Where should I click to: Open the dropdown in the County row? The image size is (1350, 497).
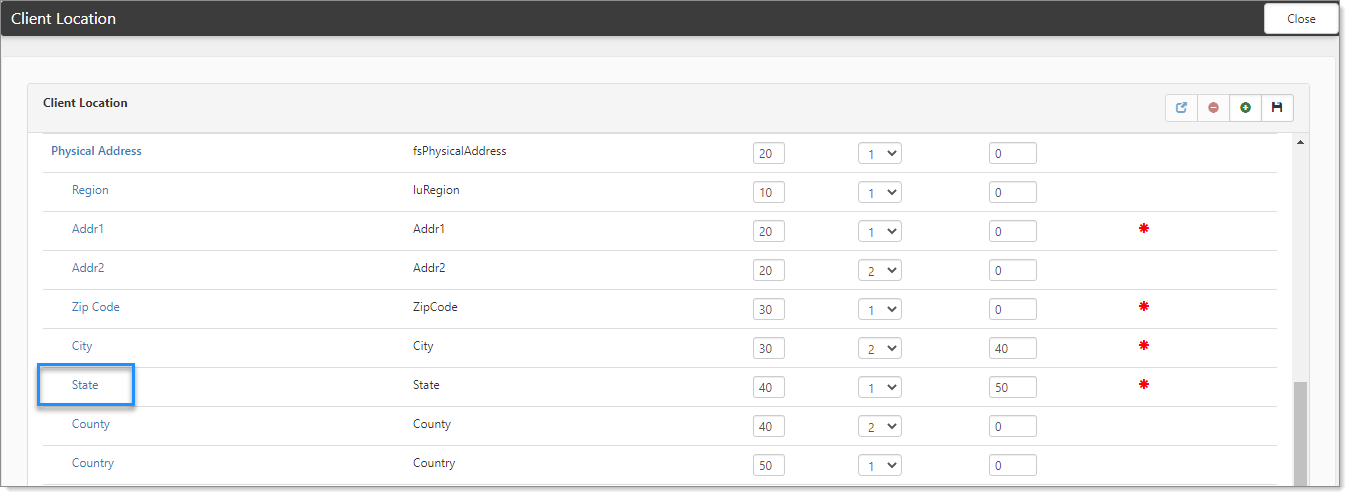point(880,427)
